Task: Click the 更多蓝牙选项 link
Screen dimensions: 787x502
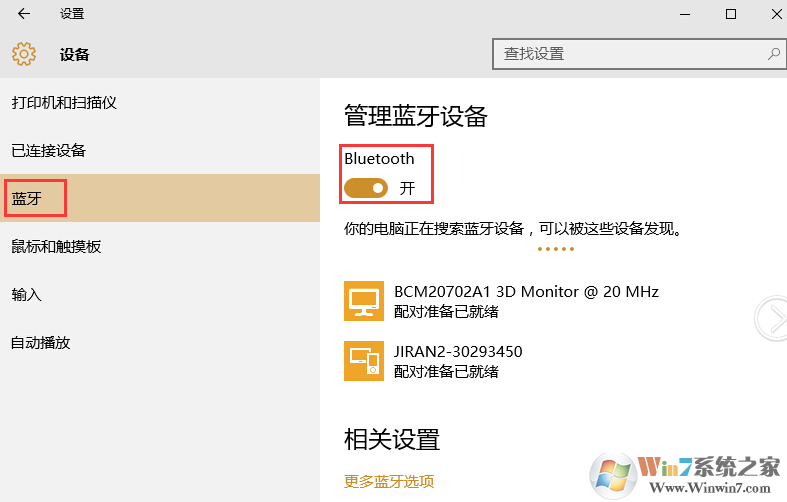Action: point(389,481)
